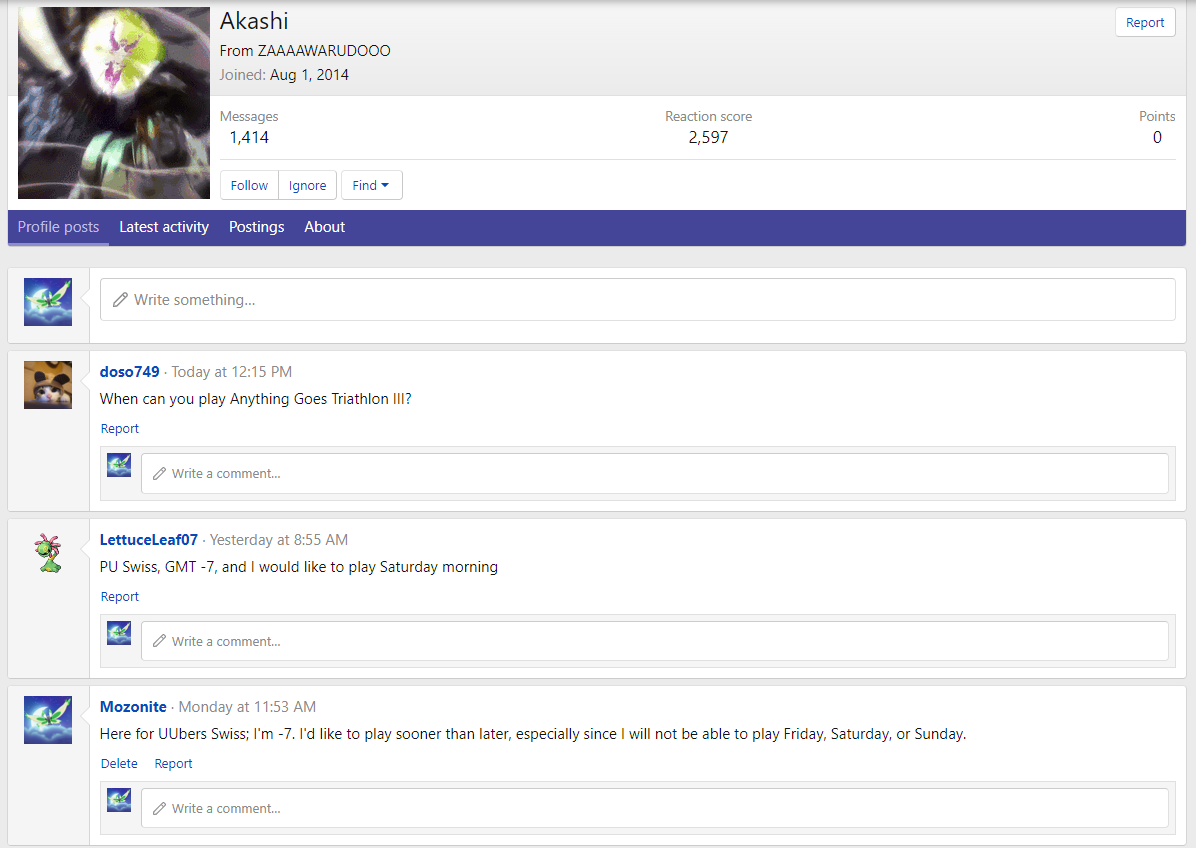
Task: Report doso749's profile post
Action: point(120,429)
